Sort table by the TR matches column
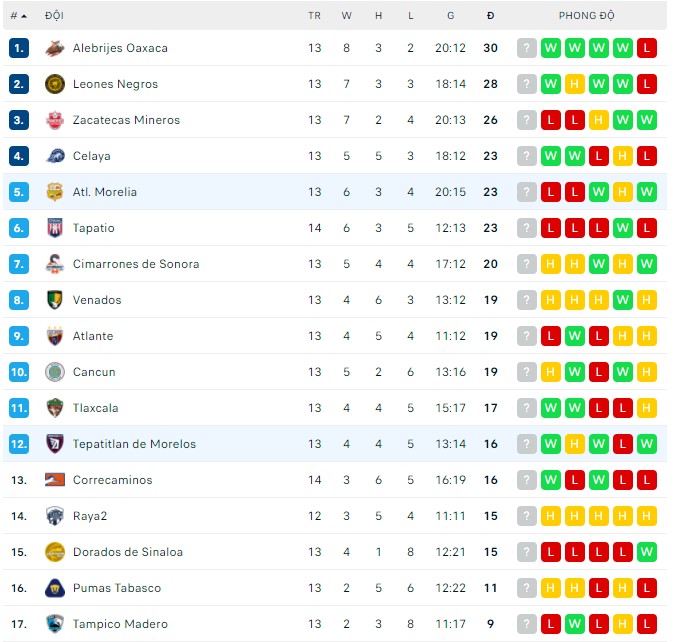 coord(315,16)
